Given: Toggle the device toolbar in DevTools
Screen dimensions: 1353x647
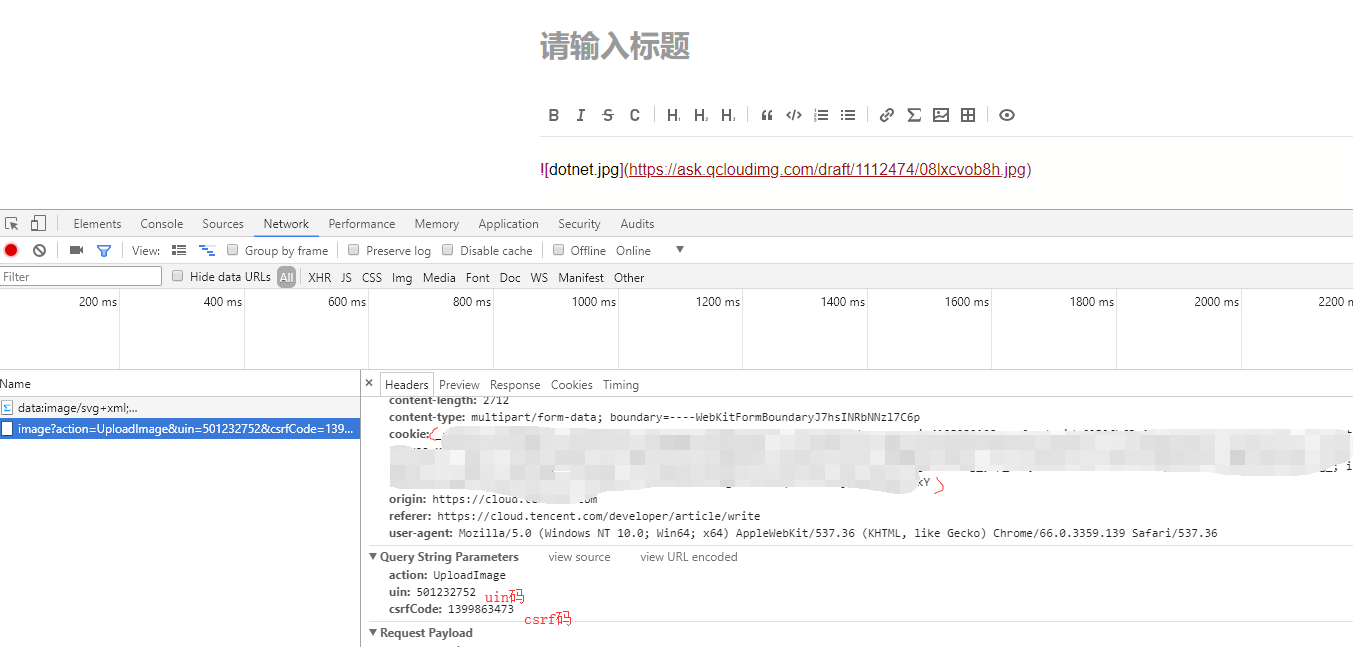Looking at the screenshot, I should pos(37,222).
